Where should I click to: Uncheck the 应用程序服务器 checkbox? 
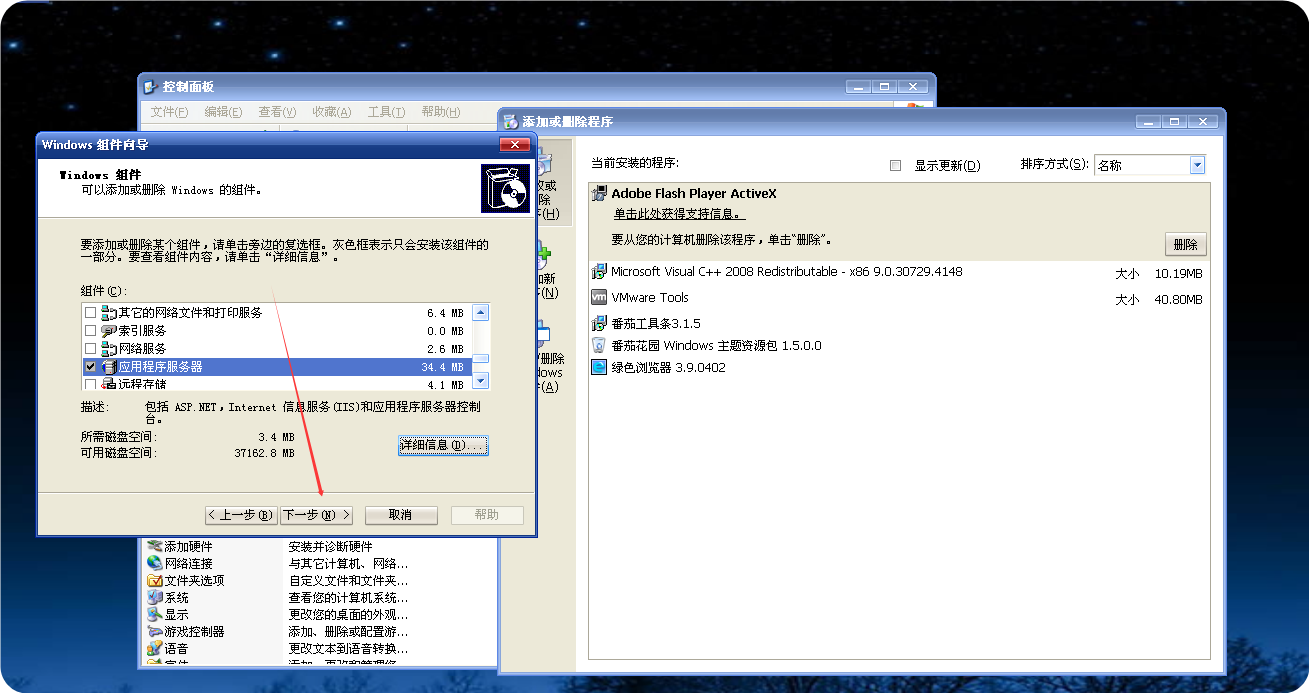click(x=91, y=367)
